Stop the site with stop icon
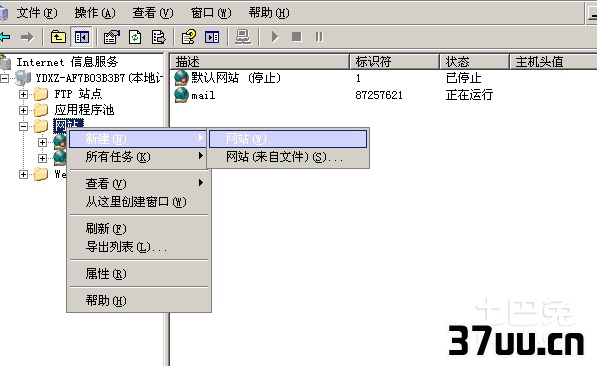Viewport: 597px width, 366px height. (297, 37)
